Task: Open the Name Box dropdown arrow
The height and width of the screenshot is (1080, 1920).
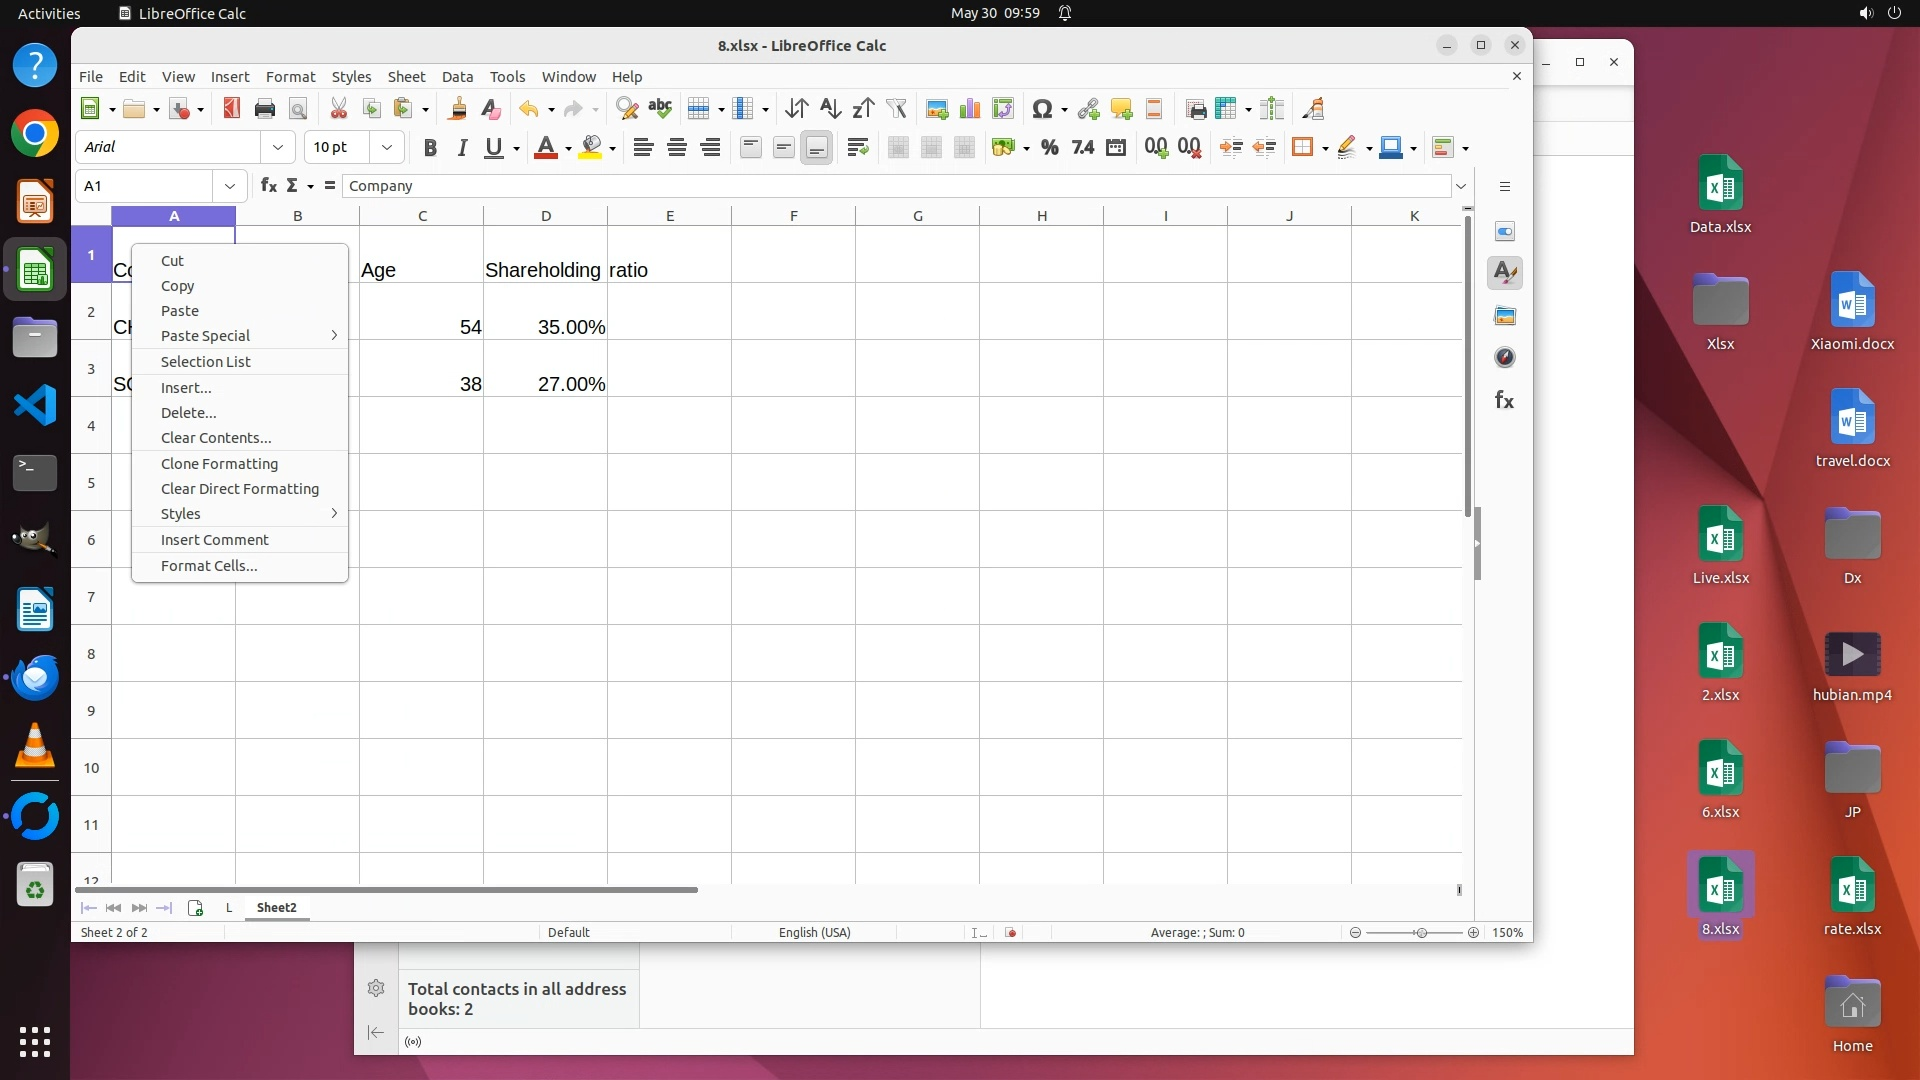Action: point(230,186)
